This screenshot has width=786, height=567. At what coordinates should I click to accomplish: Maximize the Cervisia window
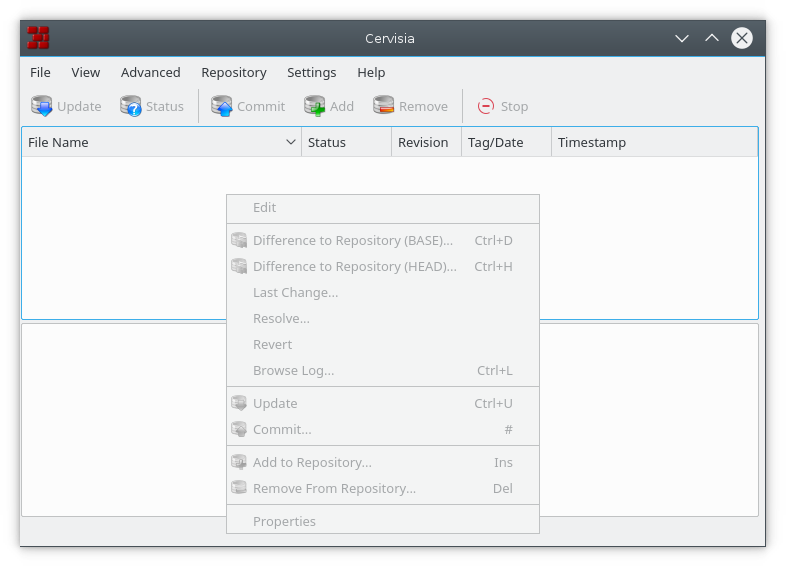pos(712,38)
